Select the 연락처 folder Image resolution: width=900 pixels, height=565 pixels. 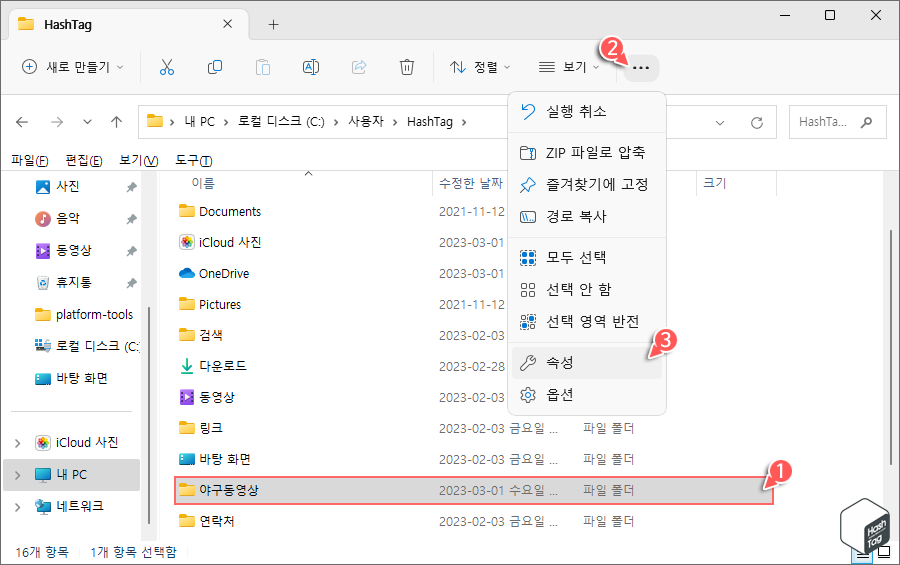(216, 521)
